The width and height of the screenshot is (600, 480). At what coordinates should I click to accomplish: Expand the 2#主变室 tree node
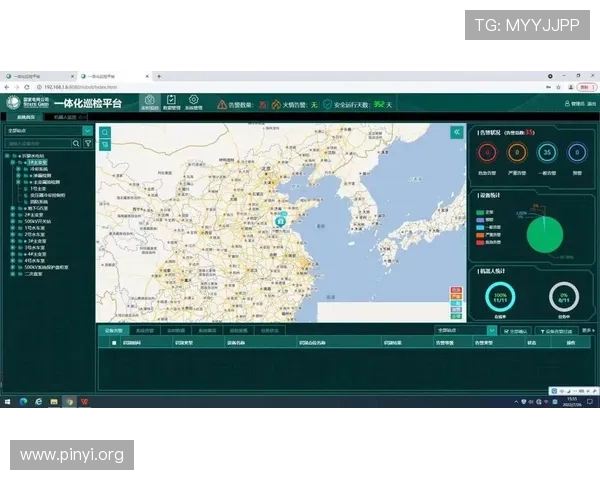click(13, 215)
